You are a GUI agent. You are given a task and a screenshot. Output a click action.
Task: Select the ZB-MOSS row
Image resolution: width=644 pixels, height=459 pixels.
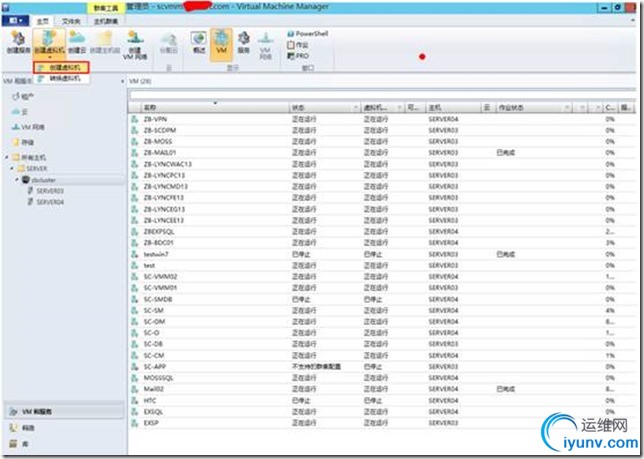tap(382, 141)
